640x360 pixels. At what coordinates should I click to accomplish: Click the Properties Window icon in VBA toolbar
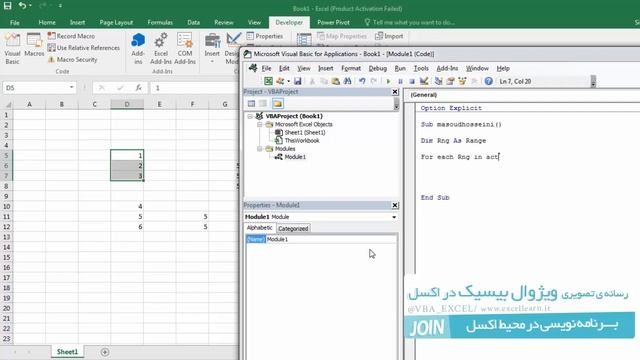point(450,81)
